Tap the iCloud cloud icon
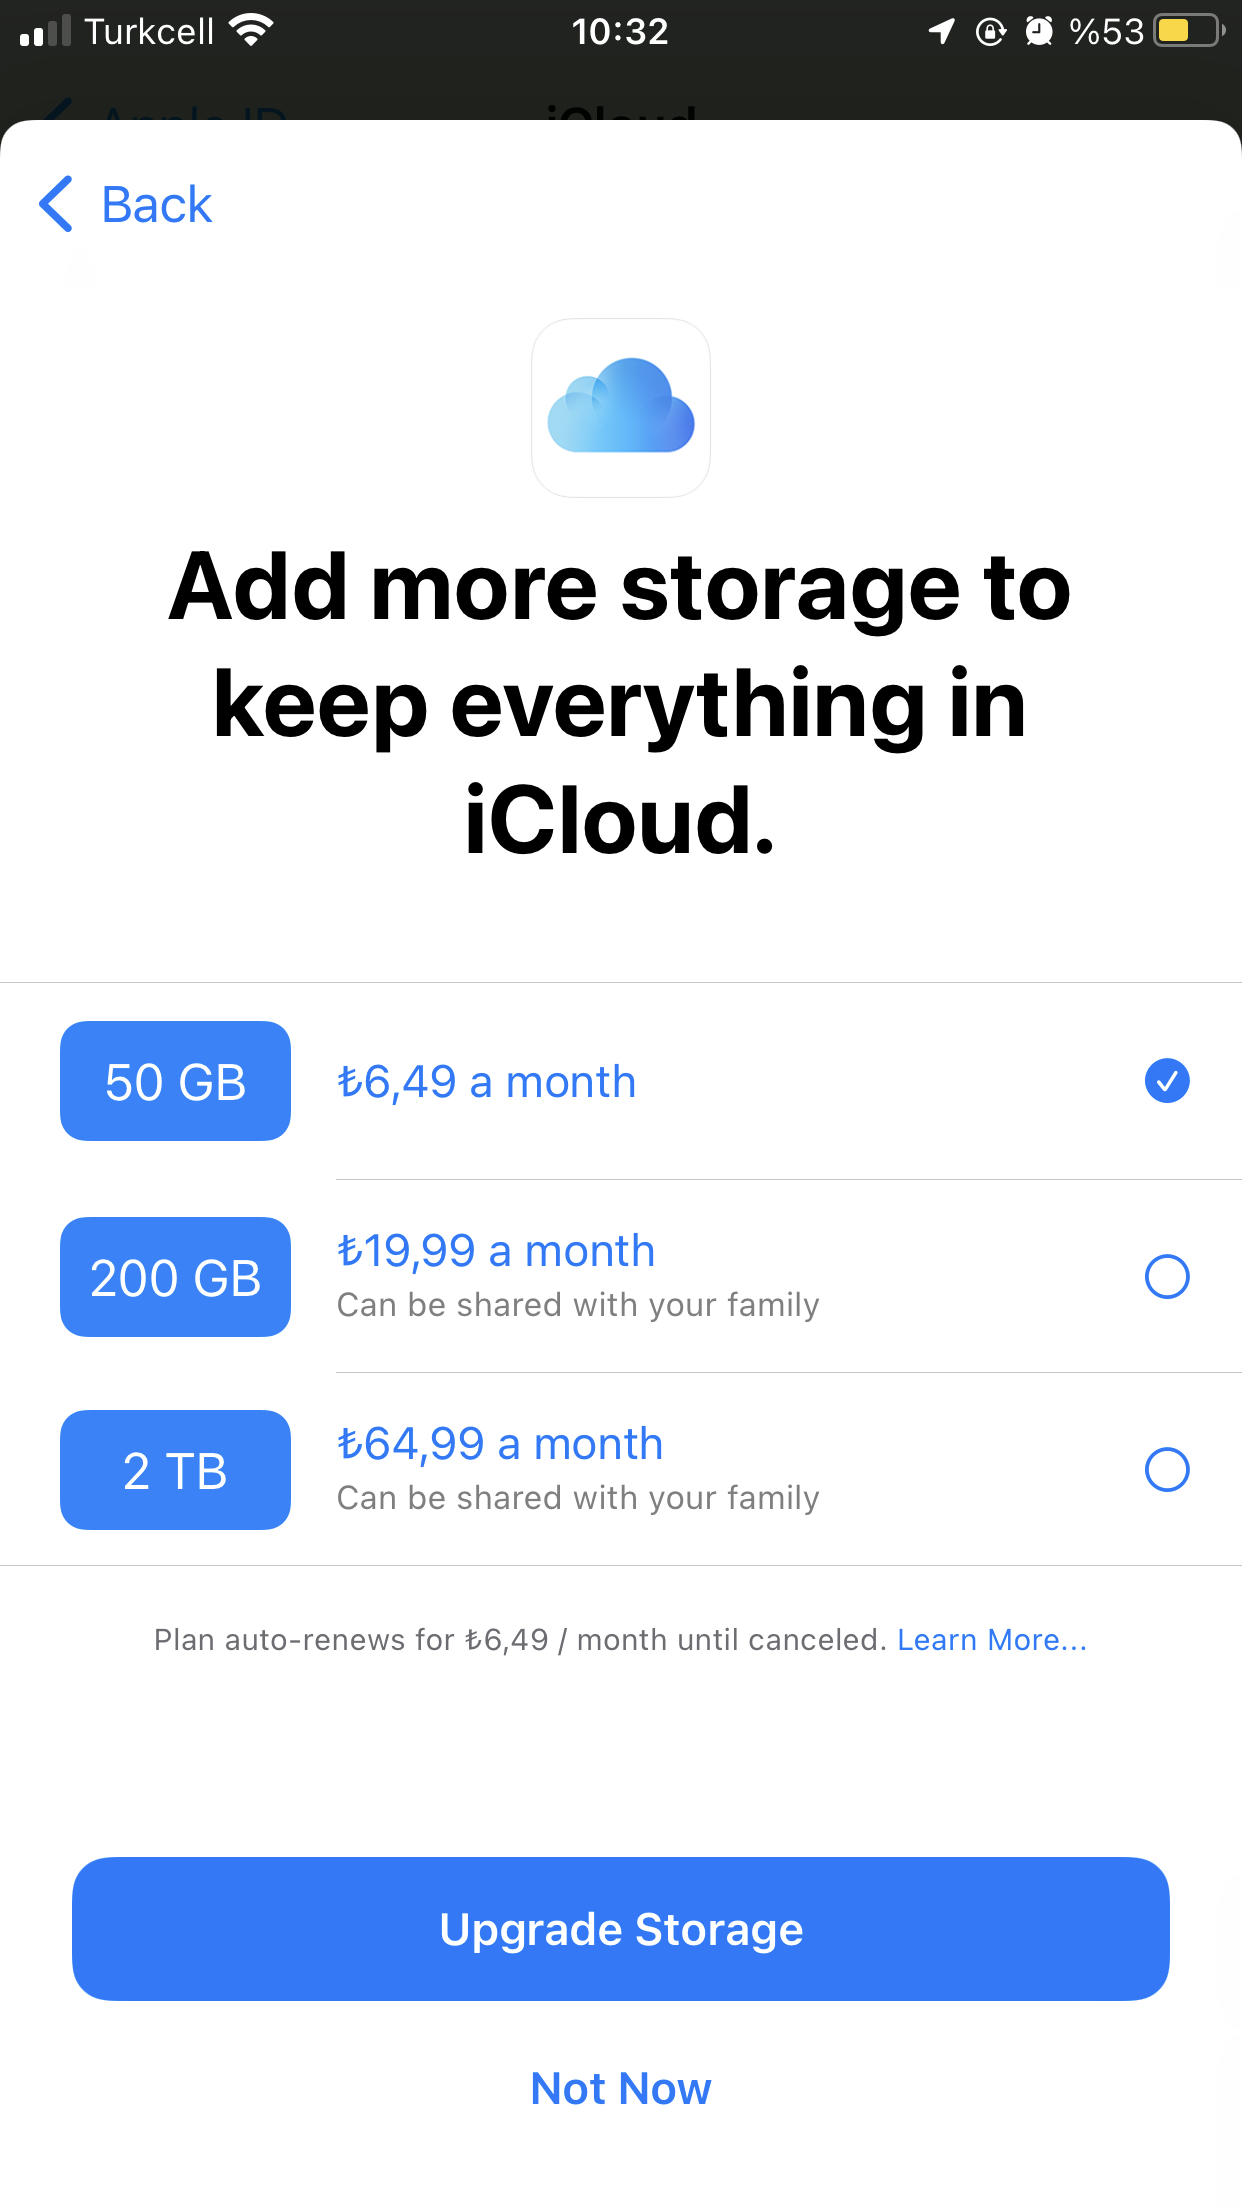 (621, 407)
